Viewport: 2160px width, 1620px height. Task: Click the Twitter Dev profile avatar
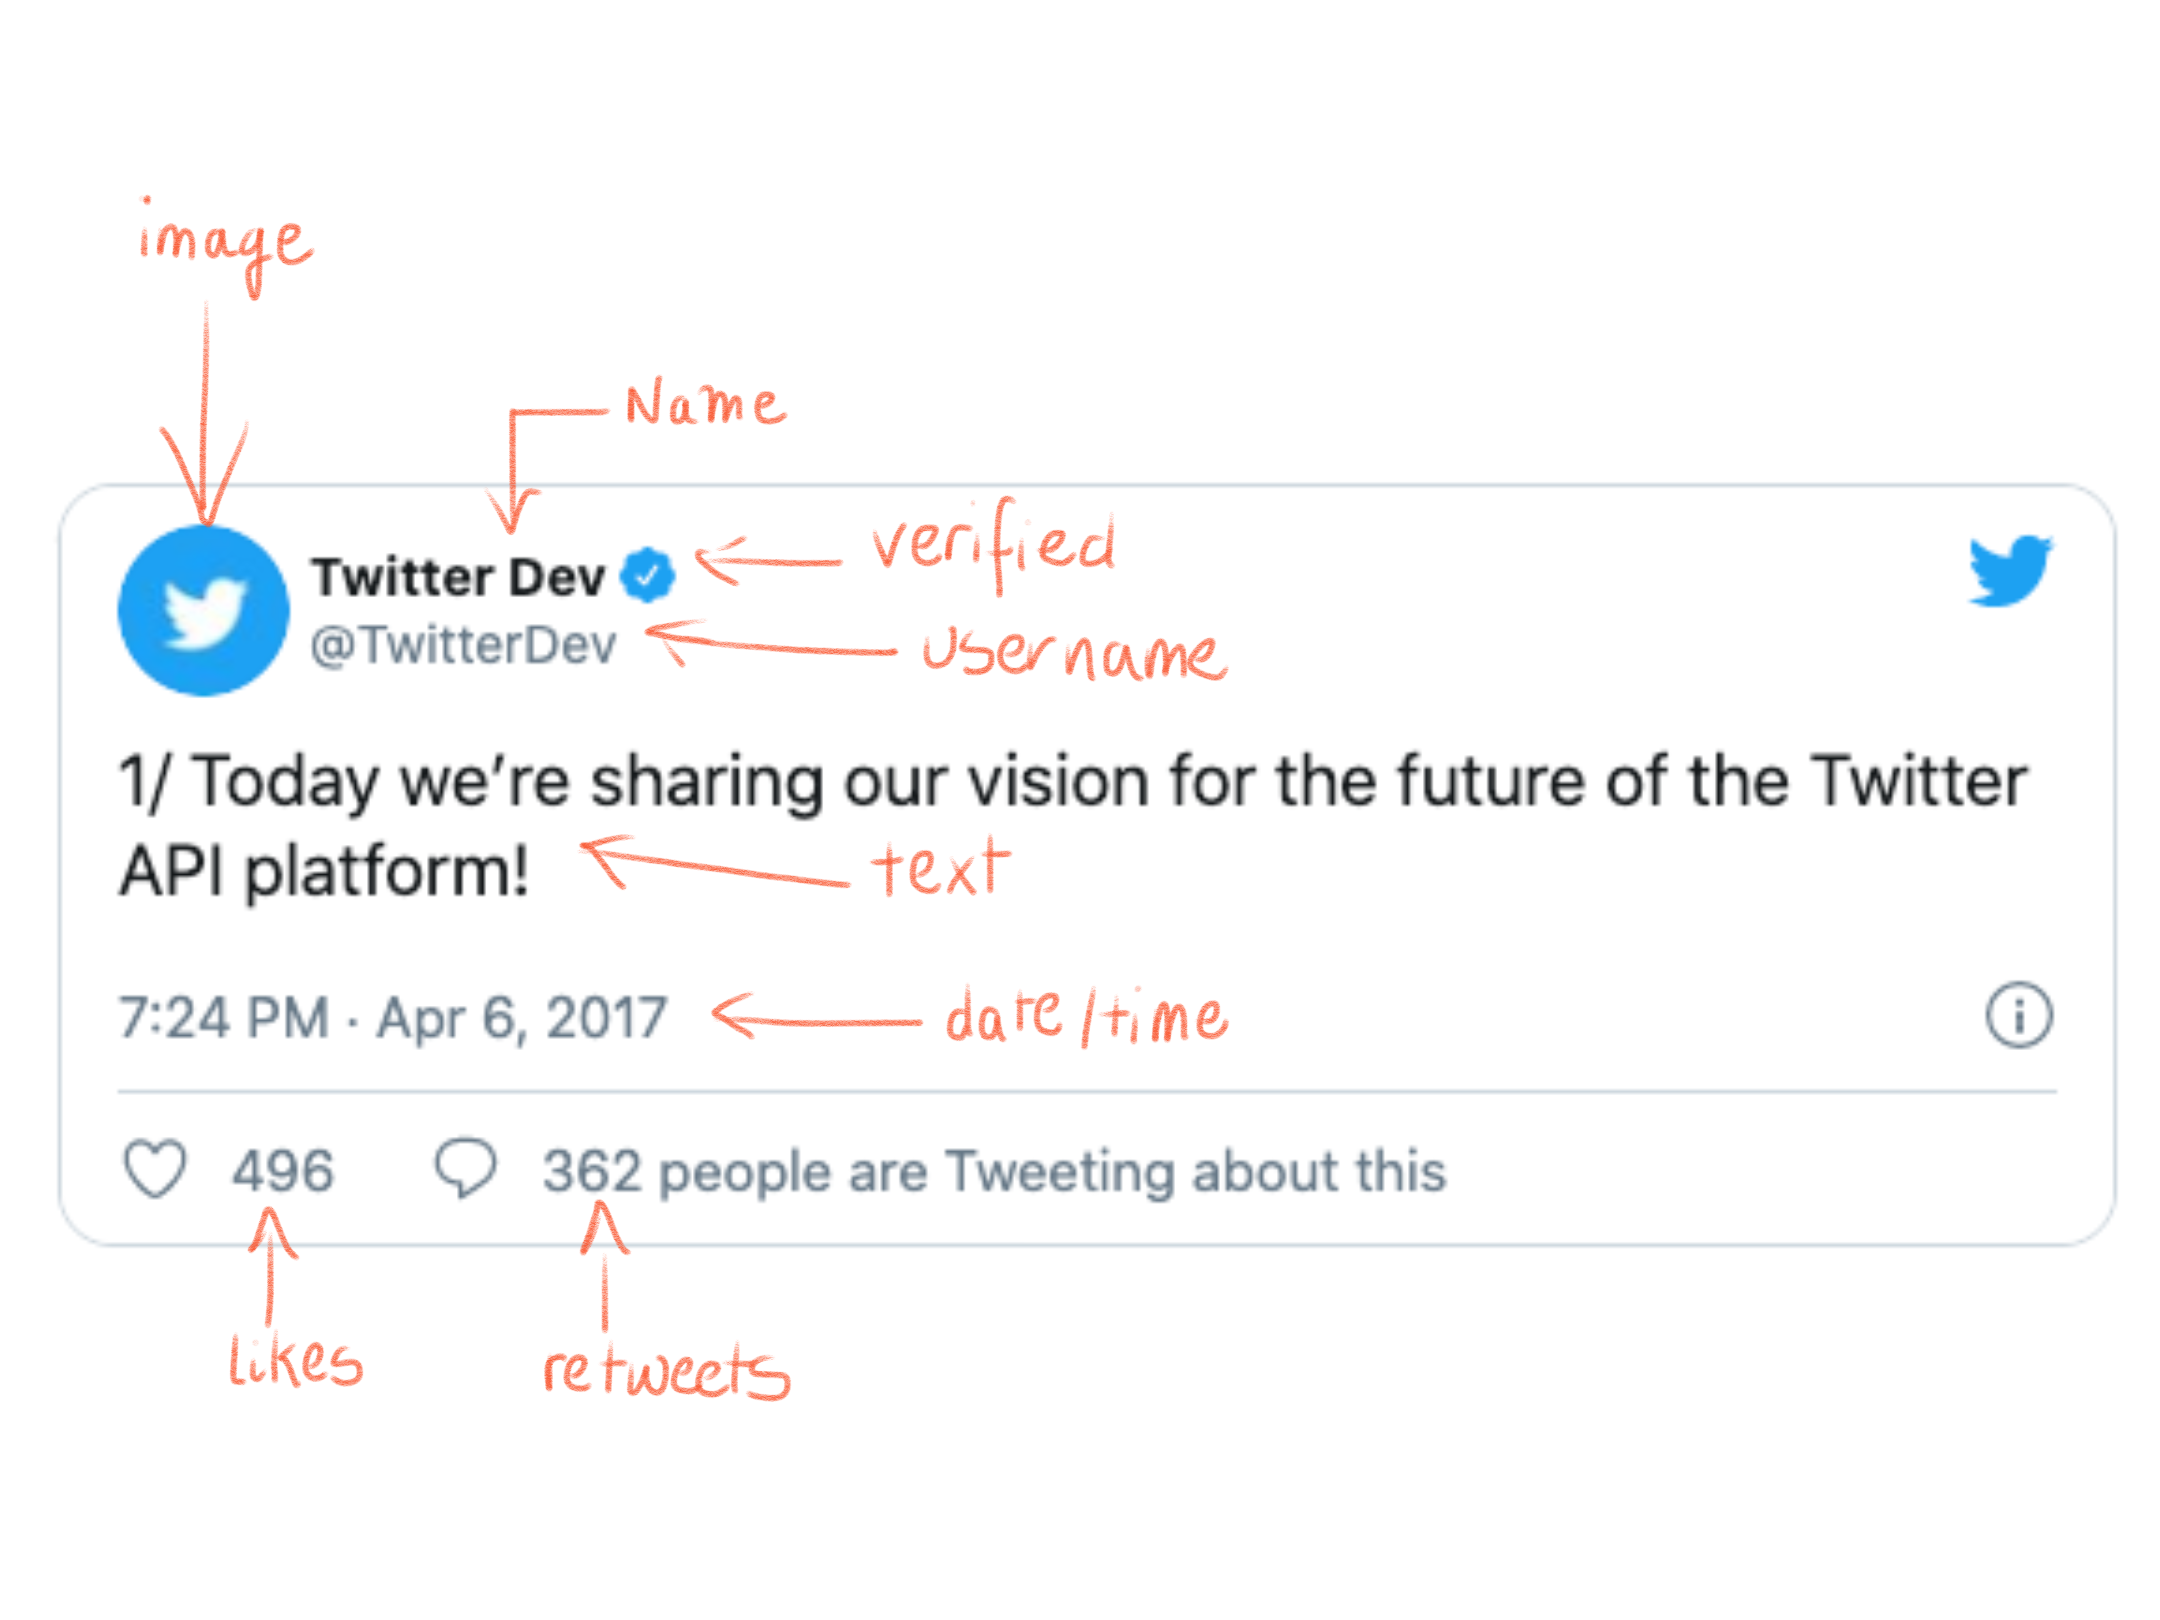tap(204, 610)
